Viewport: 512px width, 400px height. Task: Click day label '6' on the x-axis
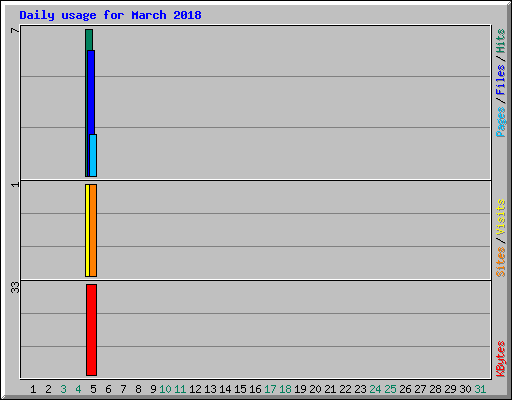(x=108, y=389)
